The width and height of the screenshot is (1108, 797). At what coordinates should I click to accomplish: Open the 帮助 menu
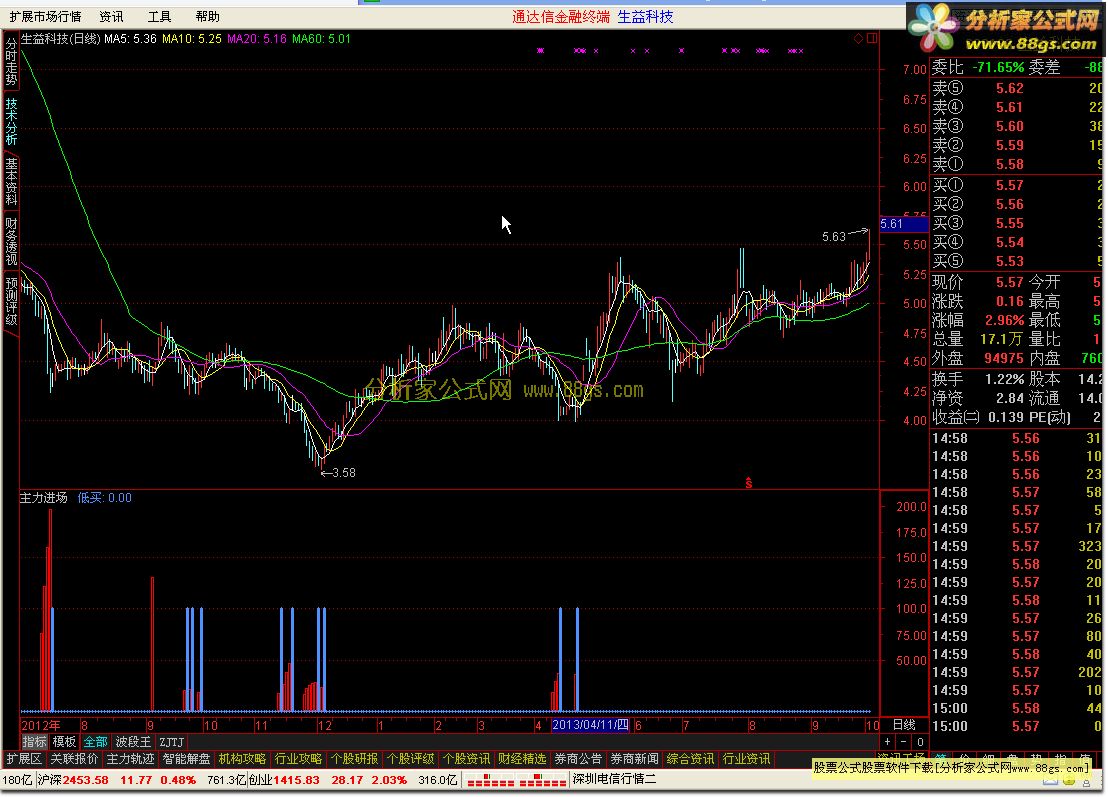point(207,16)
